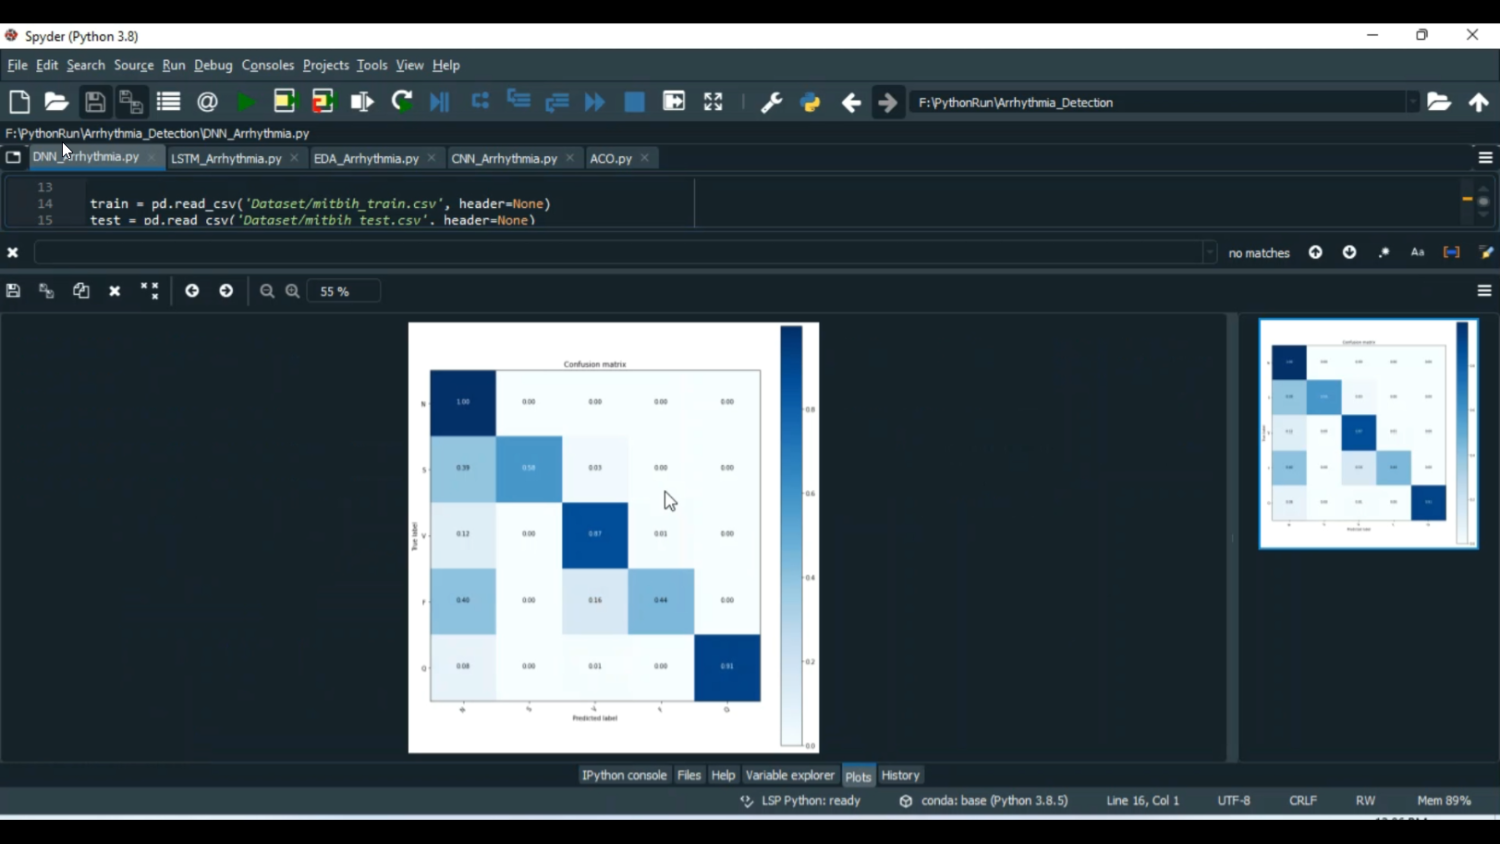This screenshot has width=1500, height=844.
Task: Open the find field history dropdown
Action: [1209, 253]
